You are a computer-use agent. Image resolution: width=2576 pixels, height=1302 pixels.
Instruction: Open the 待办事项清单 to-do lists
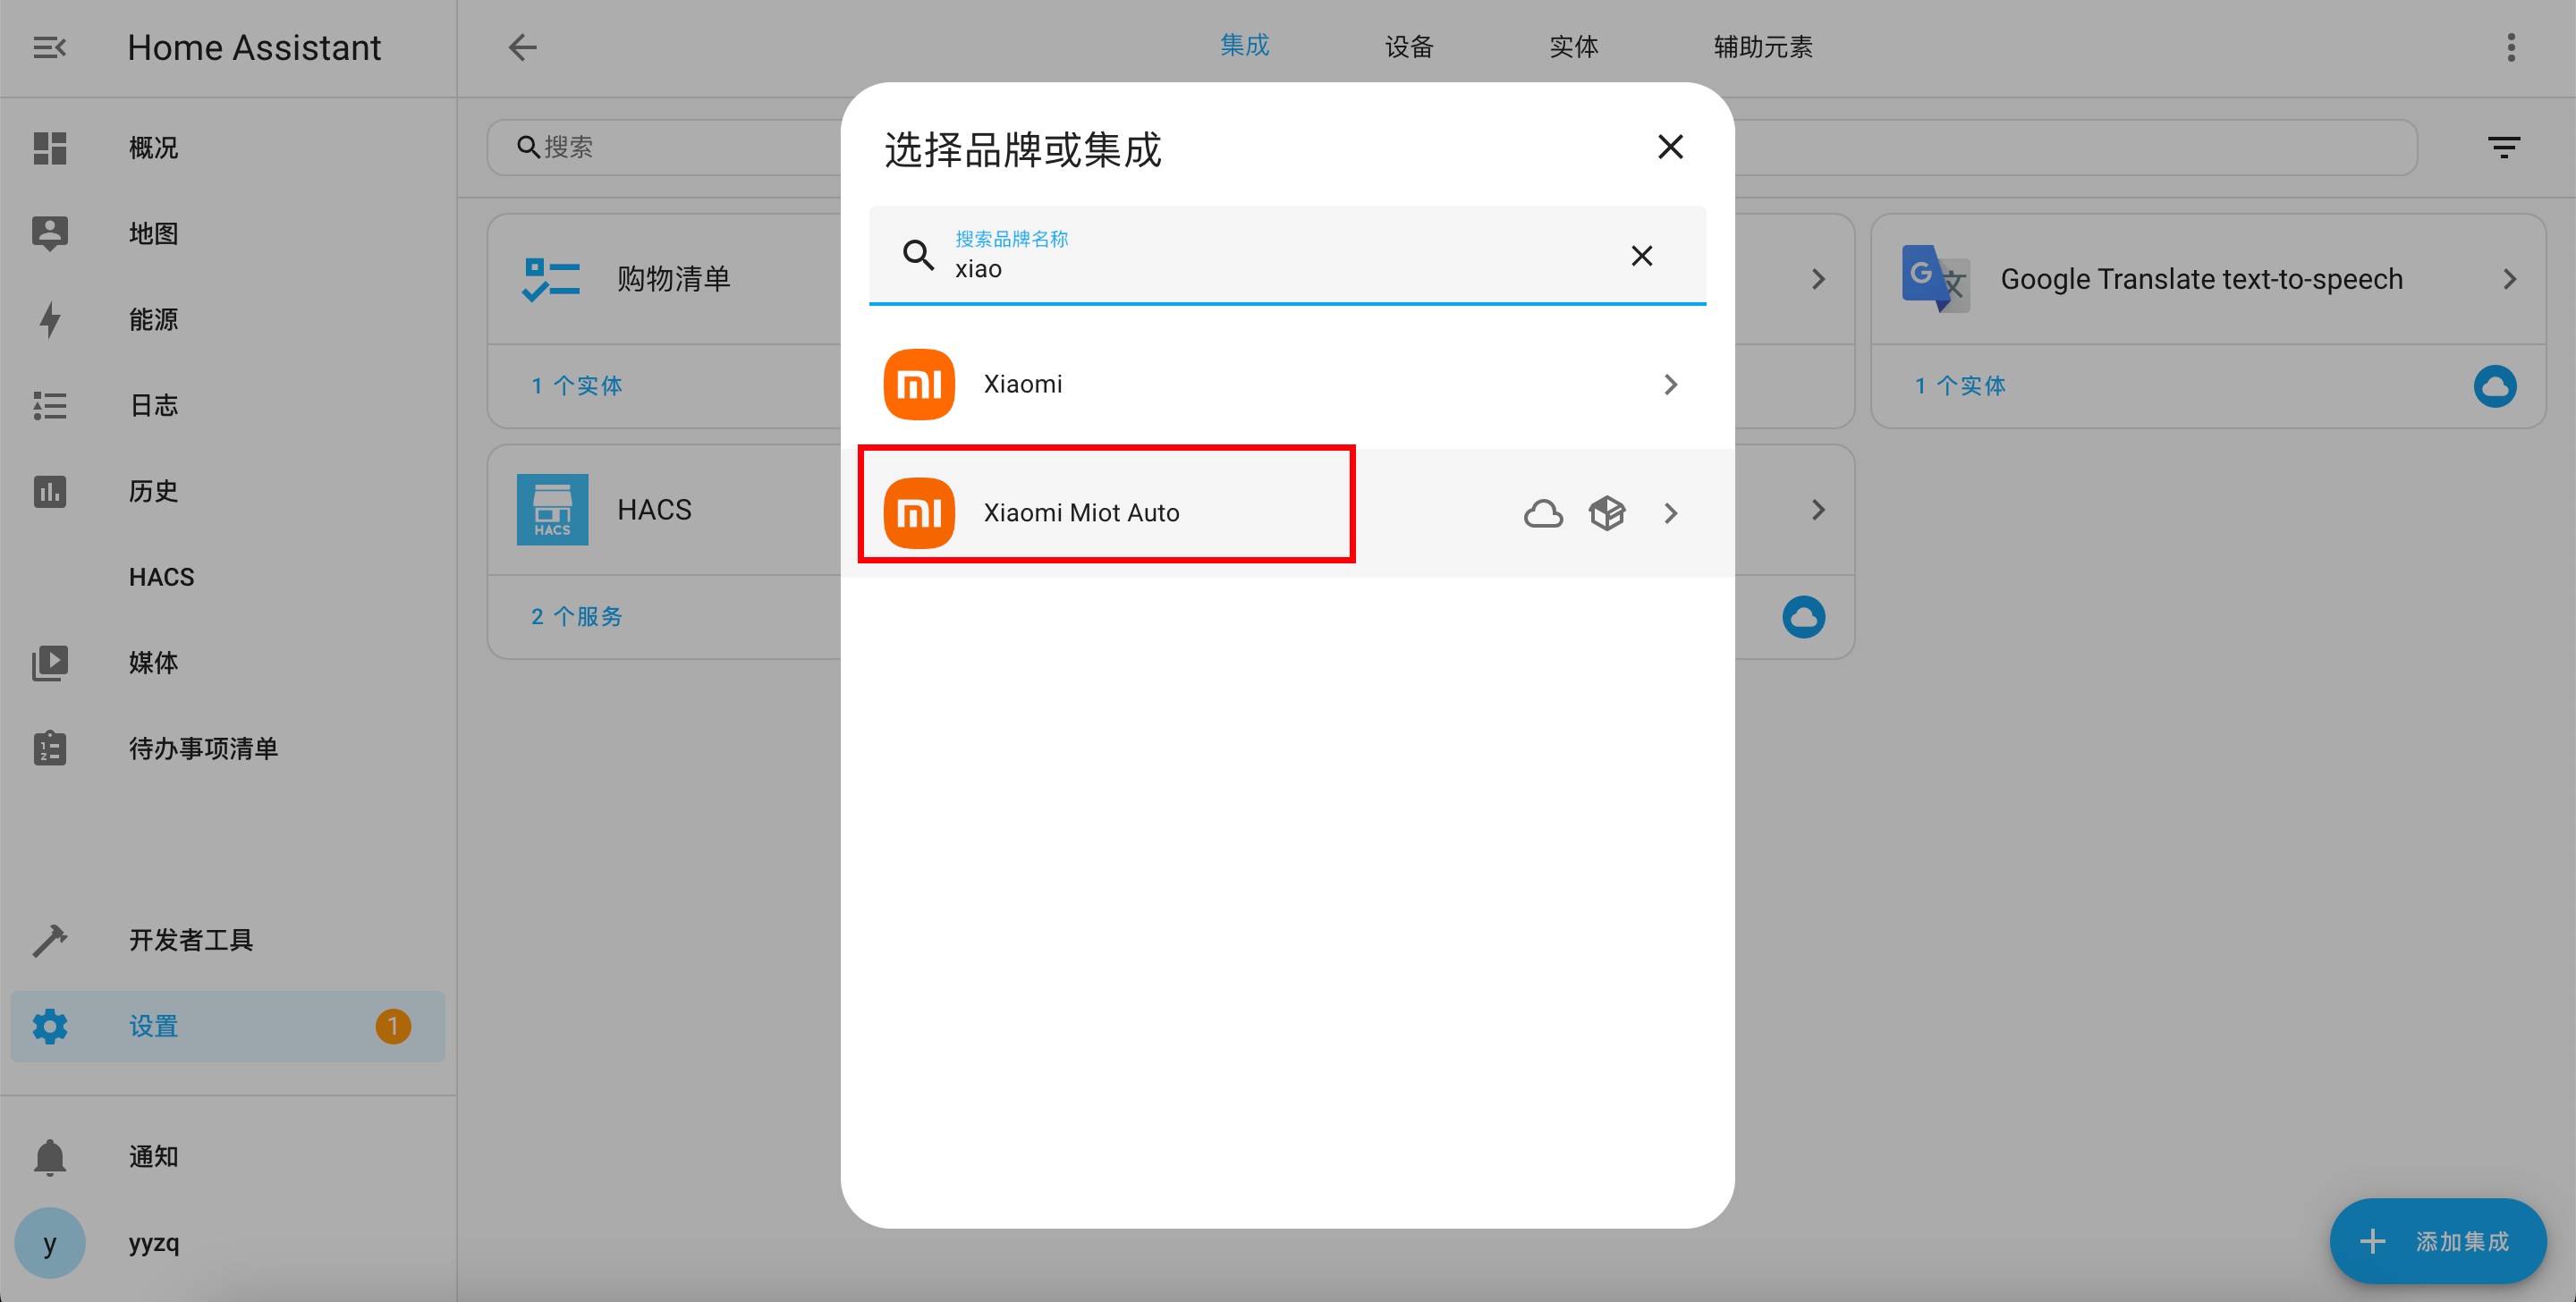(x=228, y=749)
